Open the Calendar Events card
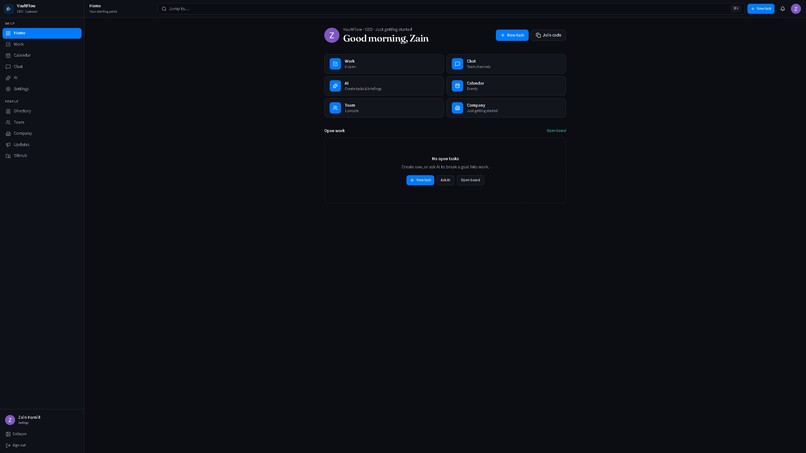Viewport: 806px width, 453px height. (x=506, y=86)
